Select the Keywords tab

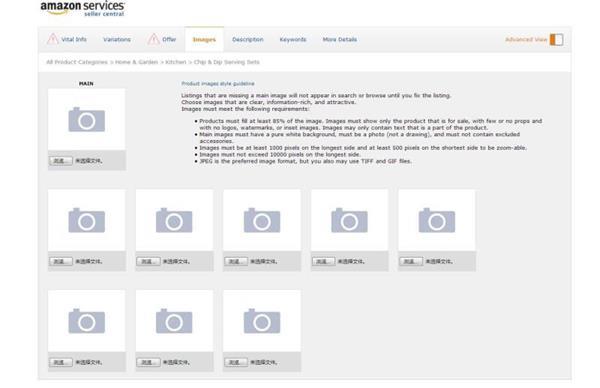(x=293, y=39)
